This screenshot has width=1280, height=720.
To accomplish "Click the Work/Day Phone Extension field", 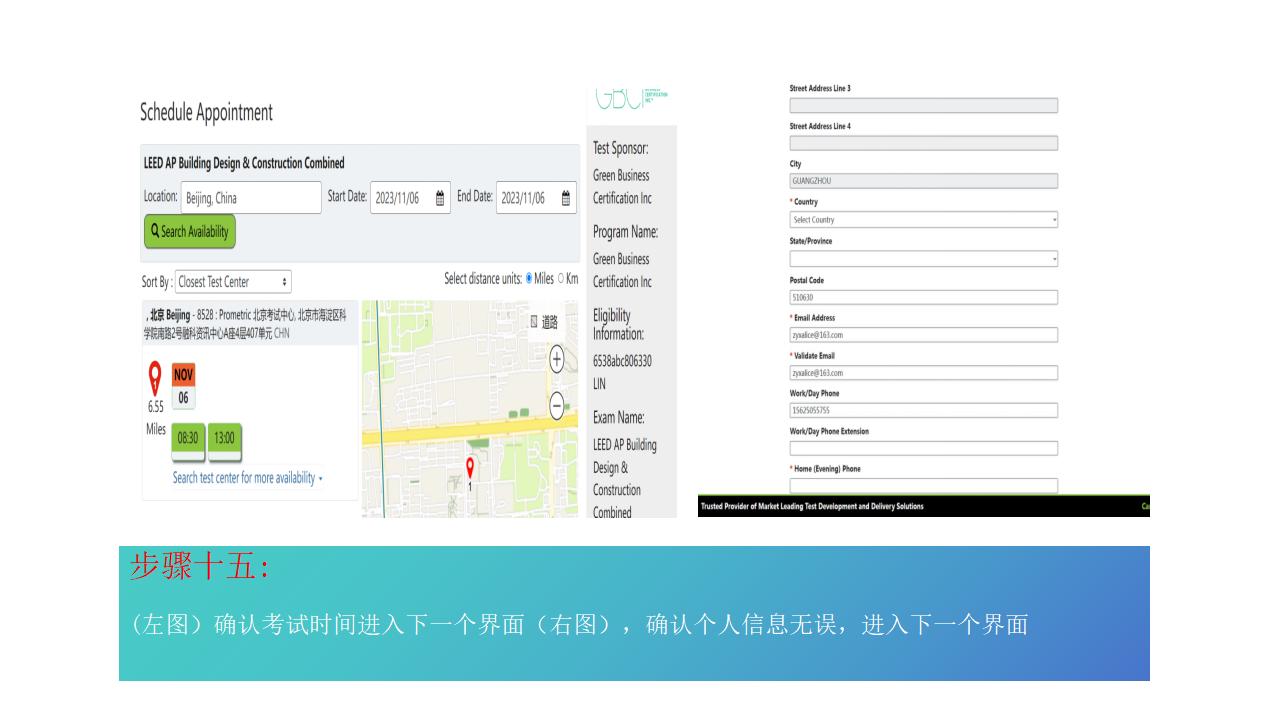I will pos(923,447).
